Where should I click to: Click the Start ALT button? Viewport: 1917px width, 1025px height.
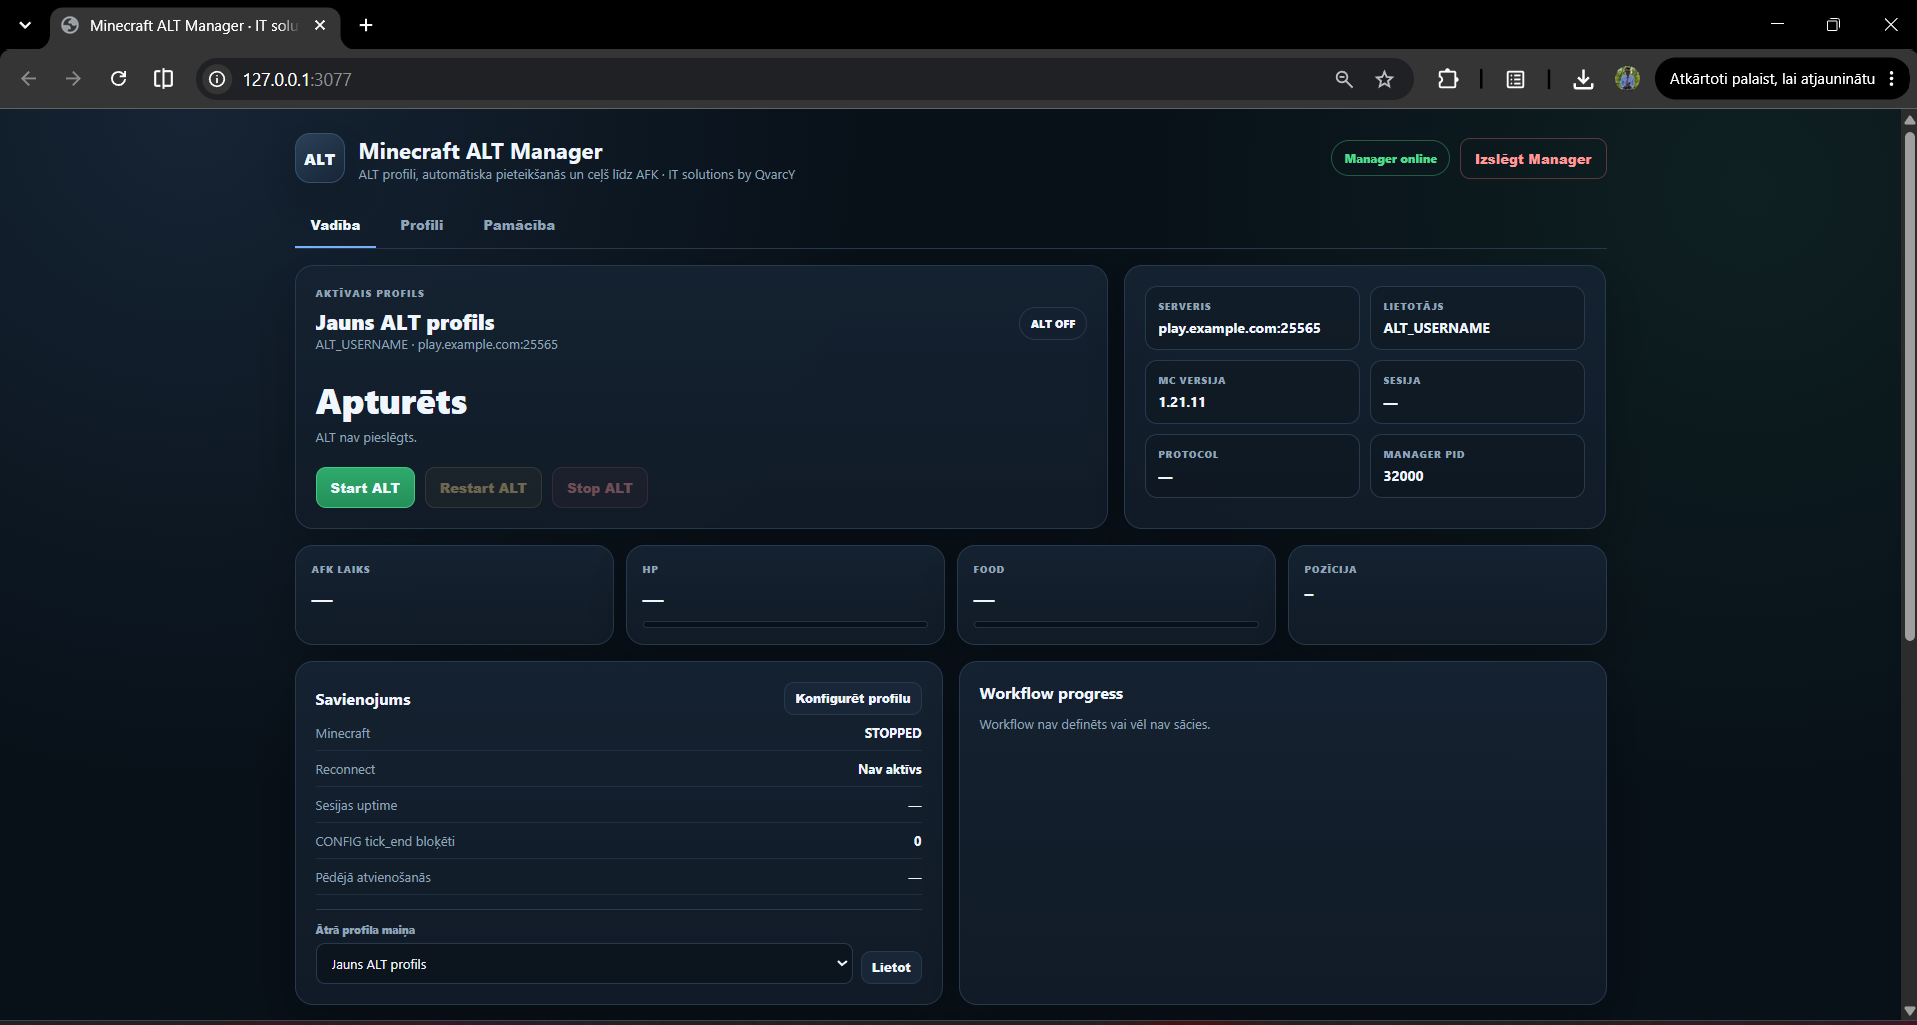[x=365, y=488]
